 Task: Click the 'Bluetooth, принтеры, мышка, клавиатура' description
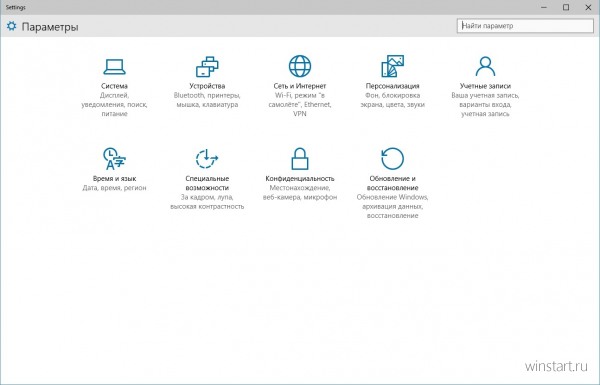point(207,100)
